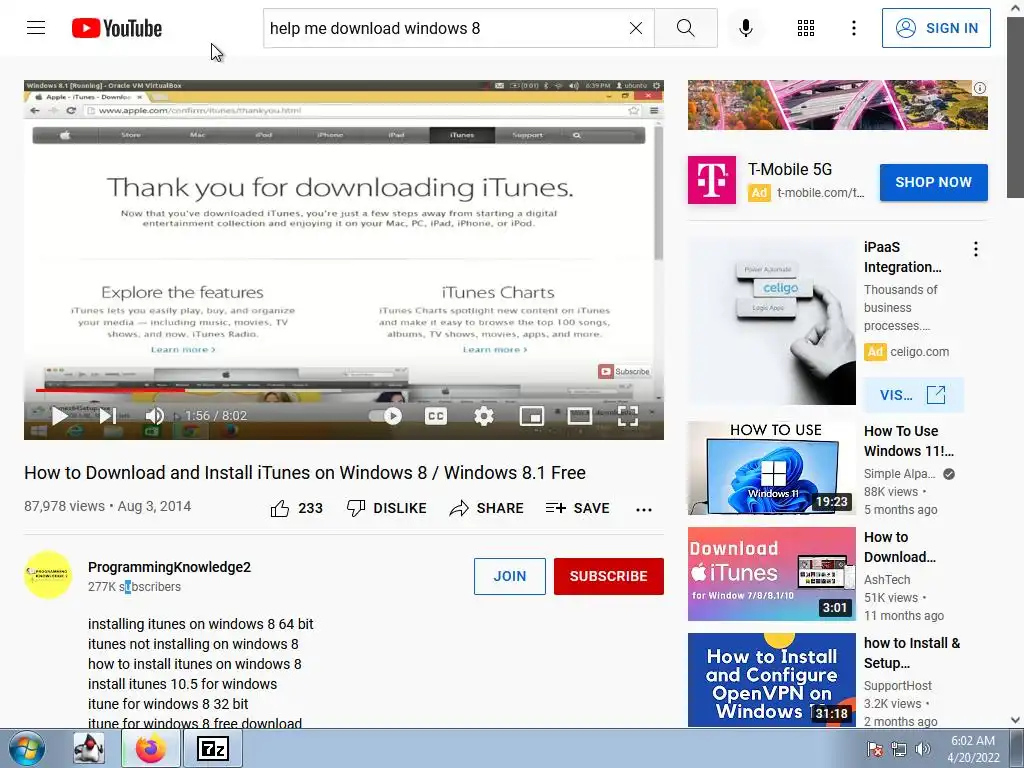
Task: Toggle theater mode
Action: click(x=580, y=416)
